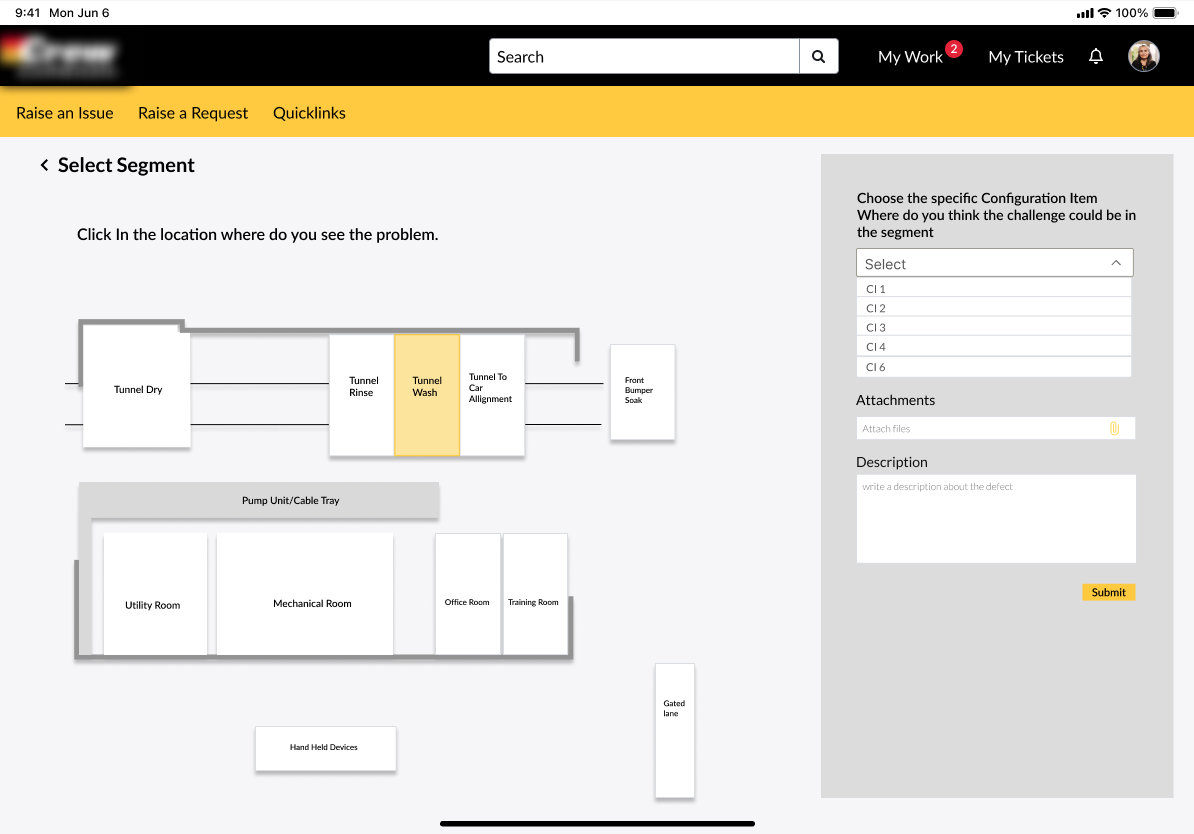
Task: Open Raise a Request menu
Action: tap(193, 113)
